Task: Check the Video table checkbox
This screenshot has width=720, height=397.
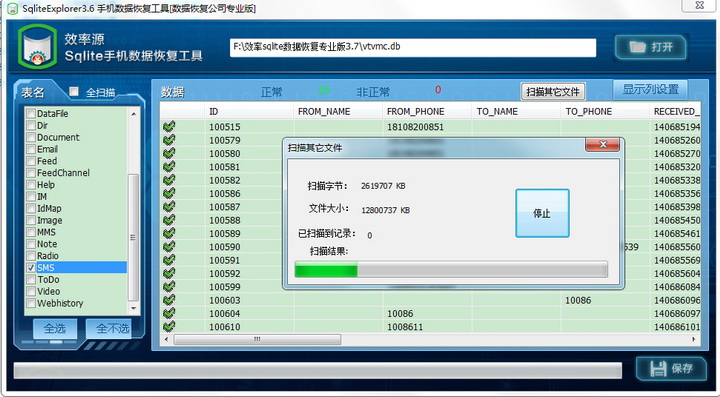Action: [31, 291]
